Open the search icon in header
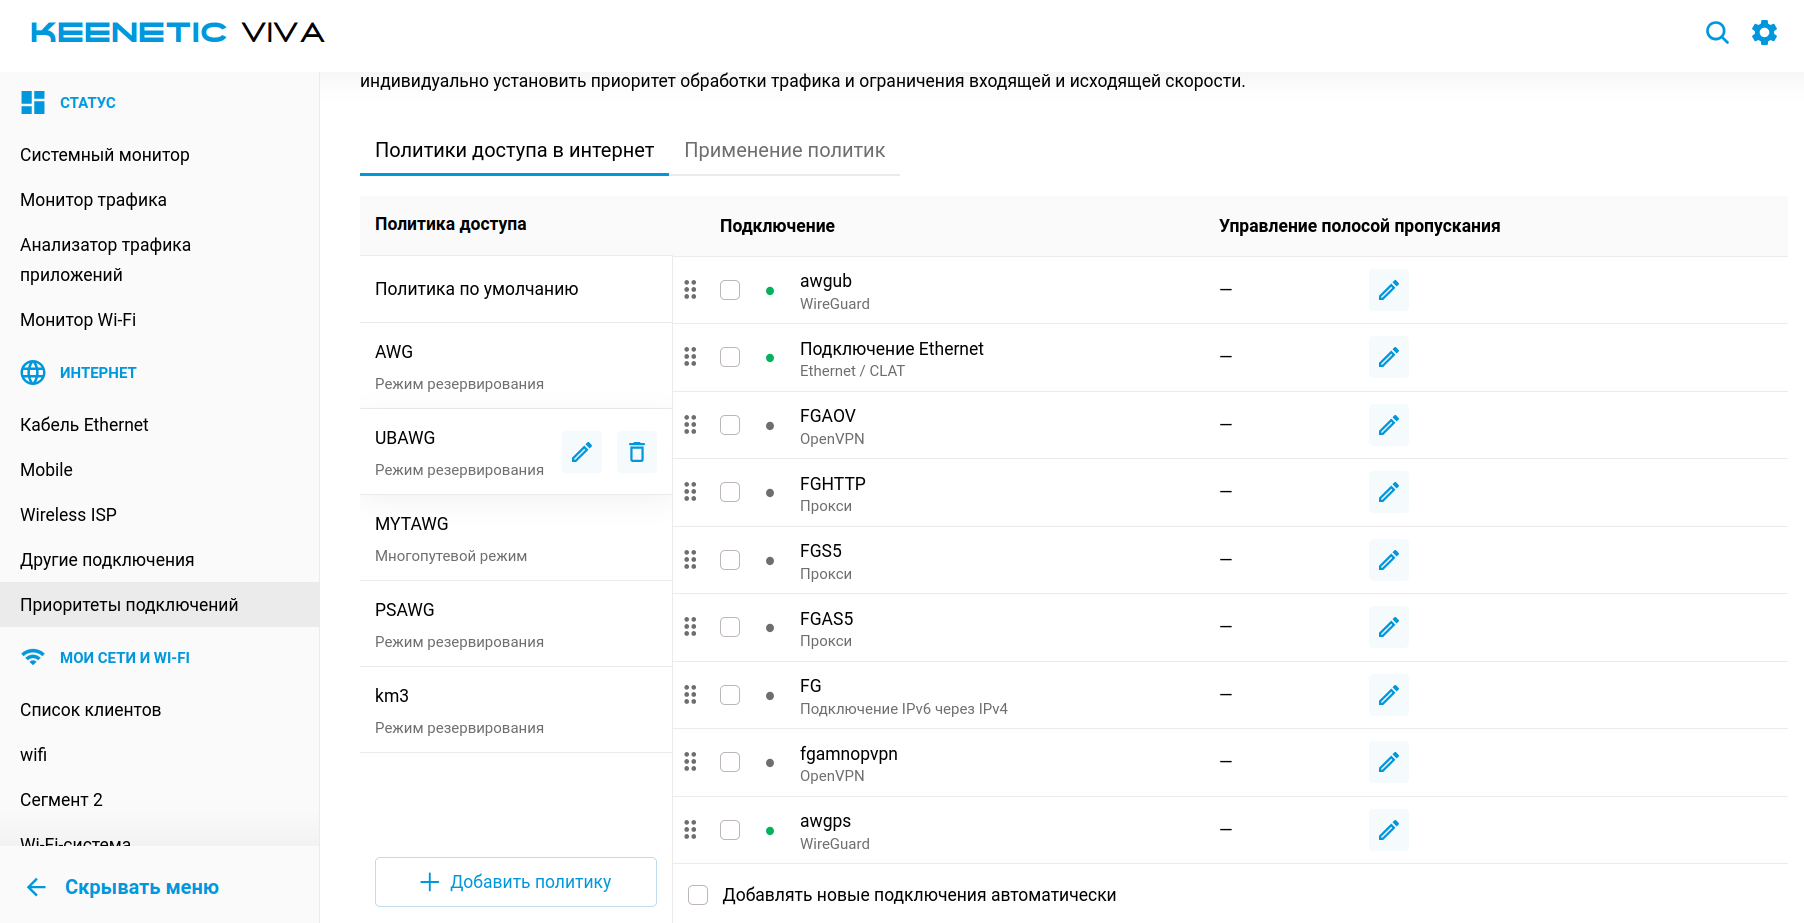Viewport: 1804px width, 923px height. (1717, 33)
